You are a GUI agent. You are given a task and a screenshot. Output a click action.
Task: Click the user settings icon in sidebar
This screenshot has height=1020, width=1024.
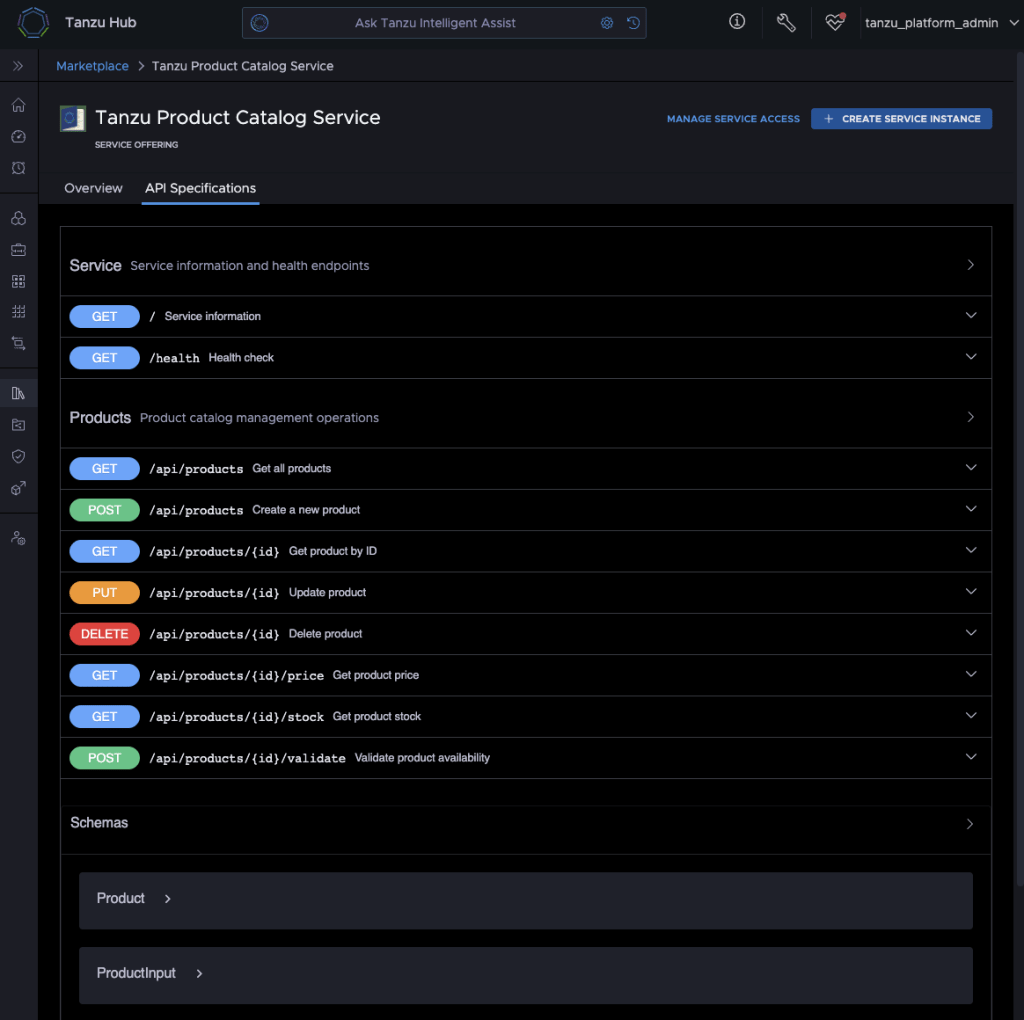18,538
